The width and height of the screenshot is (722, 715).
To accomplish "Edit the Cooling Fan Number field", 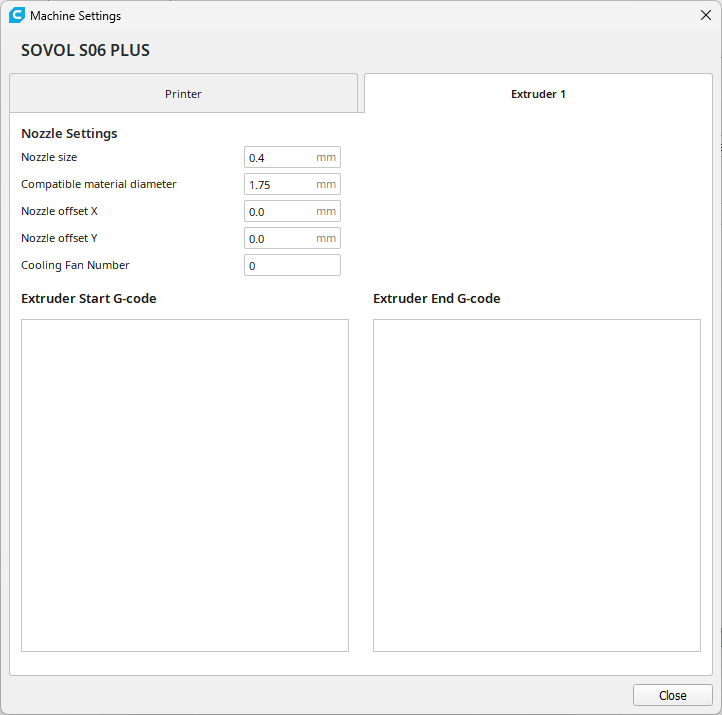I will [292, 265].
